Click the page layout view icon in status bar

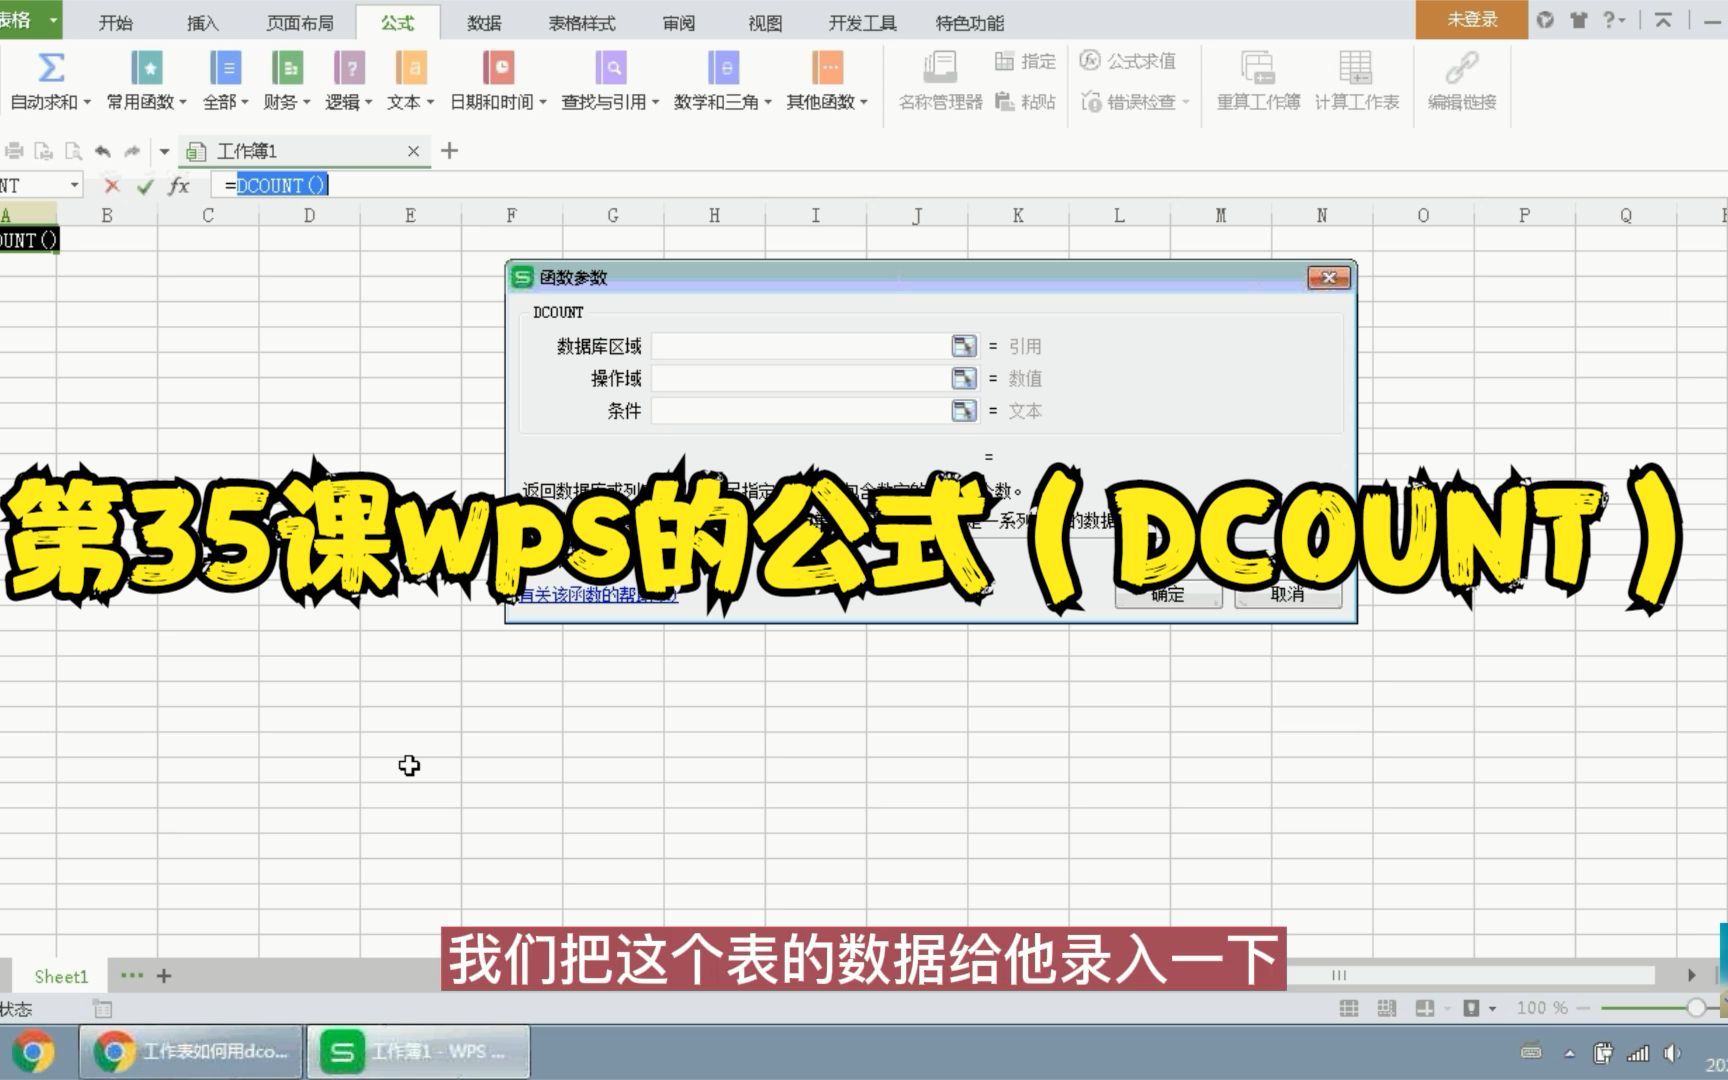[1386, 1007]
